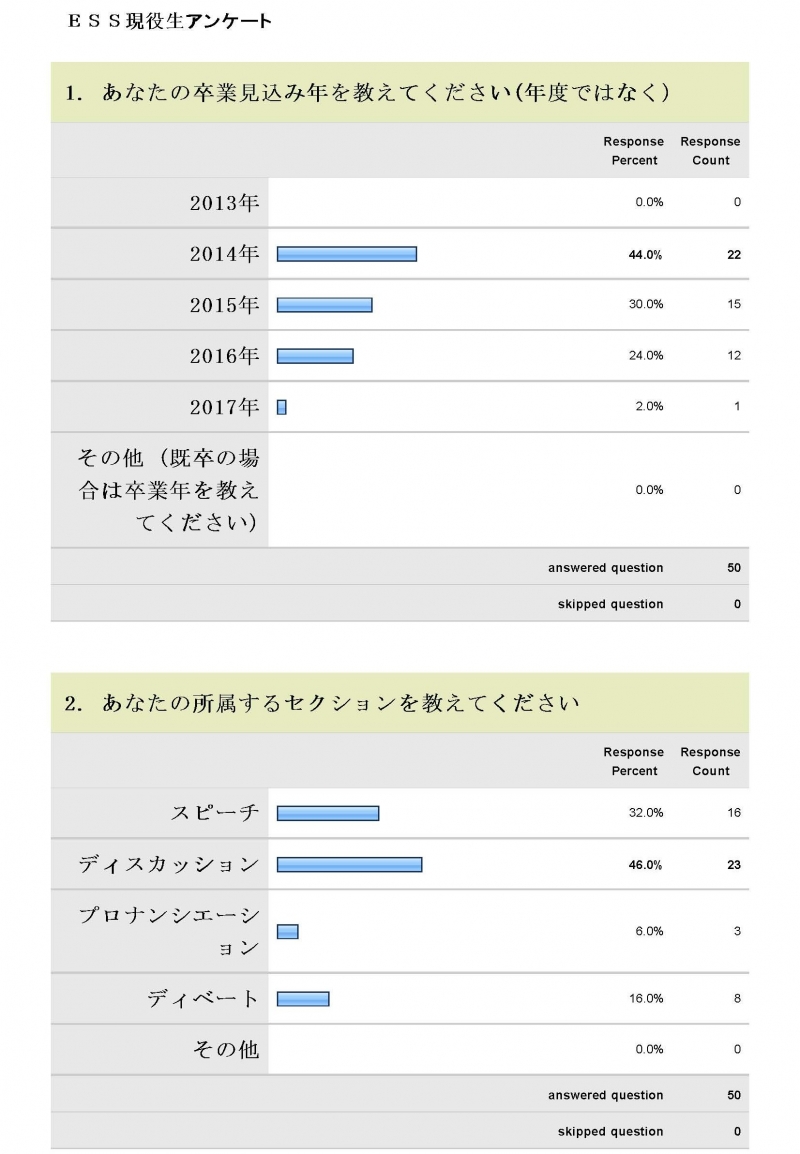Click the 2014年 blue response bar
This screenshot has height=1154, width=800.
[347, 254]
